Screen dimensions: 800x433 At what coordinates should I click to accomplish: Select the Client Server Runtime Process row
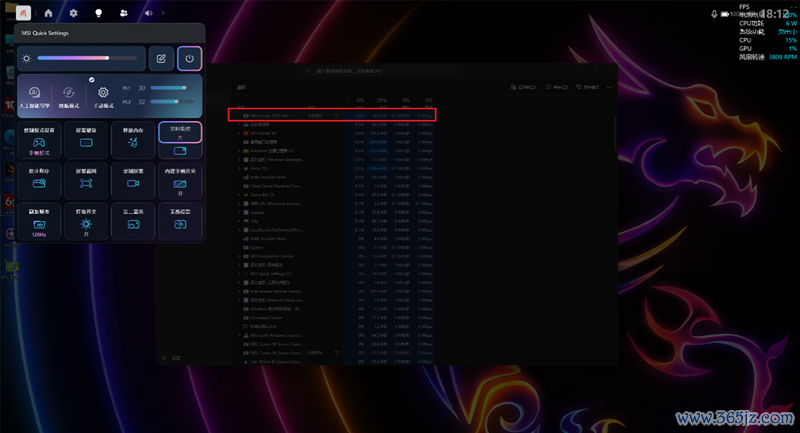click(x=334, y=186)
